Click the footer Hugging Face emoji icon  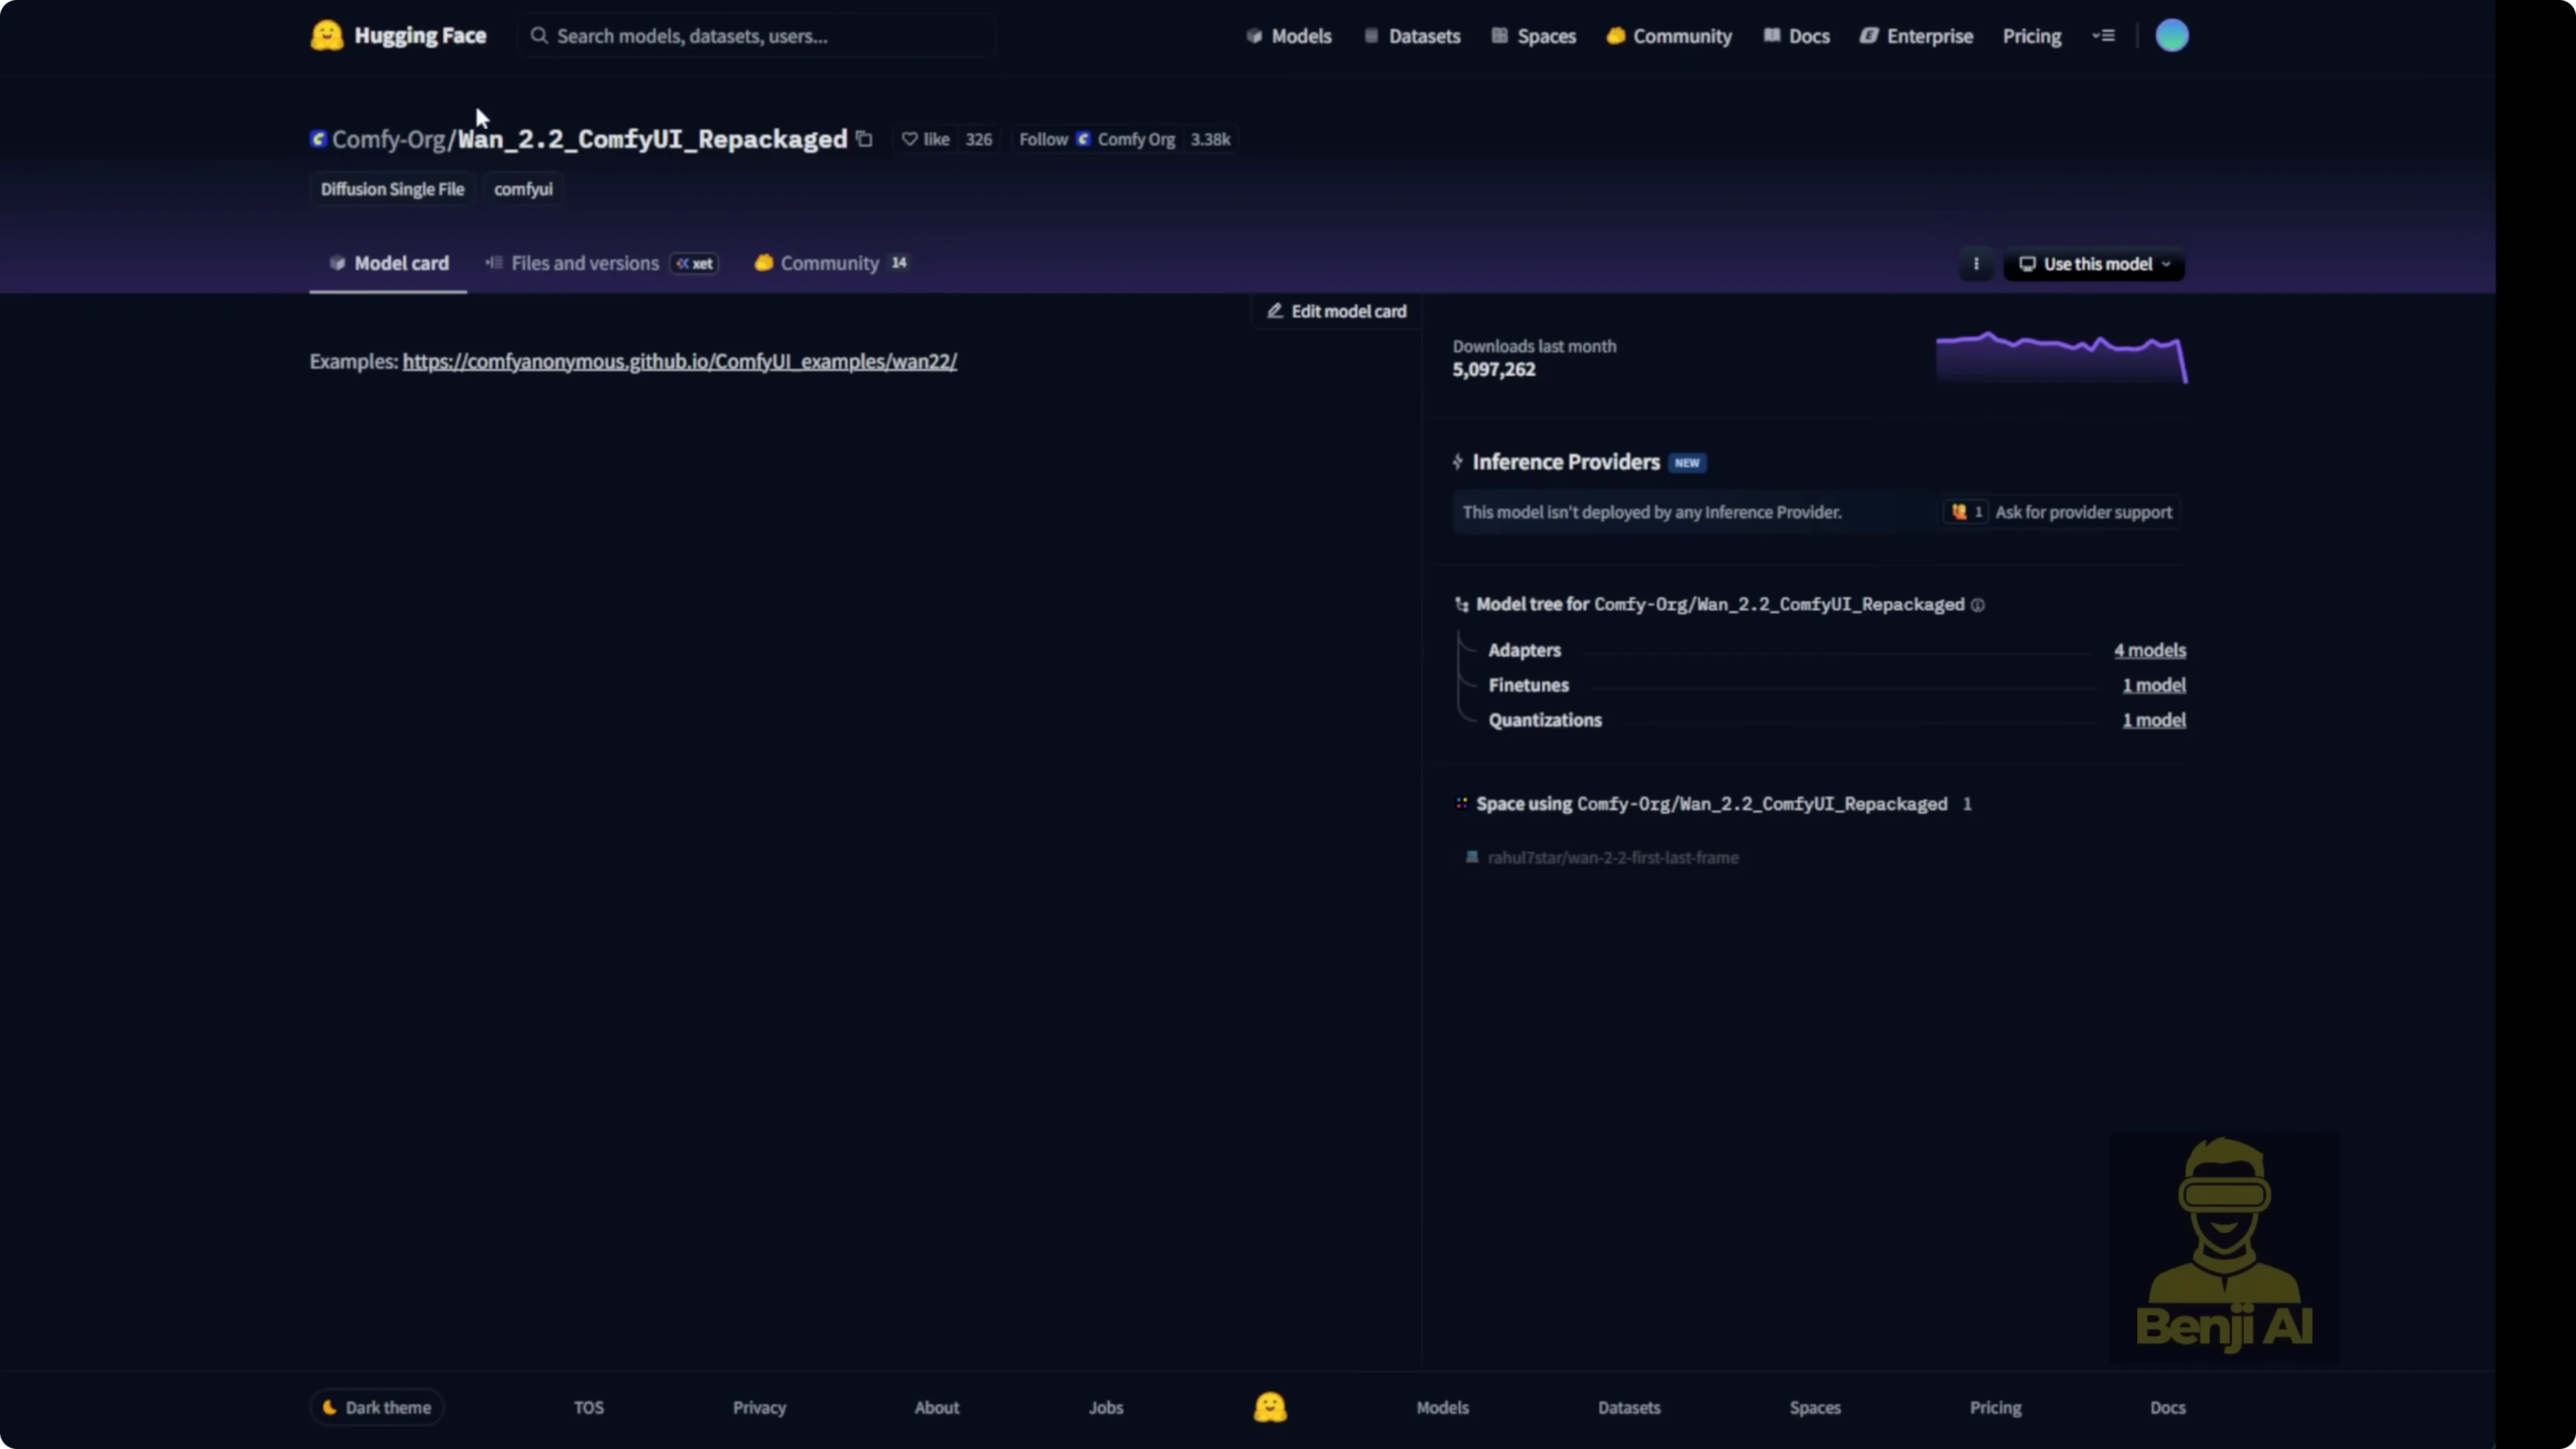click(x=1269, y=1407)
